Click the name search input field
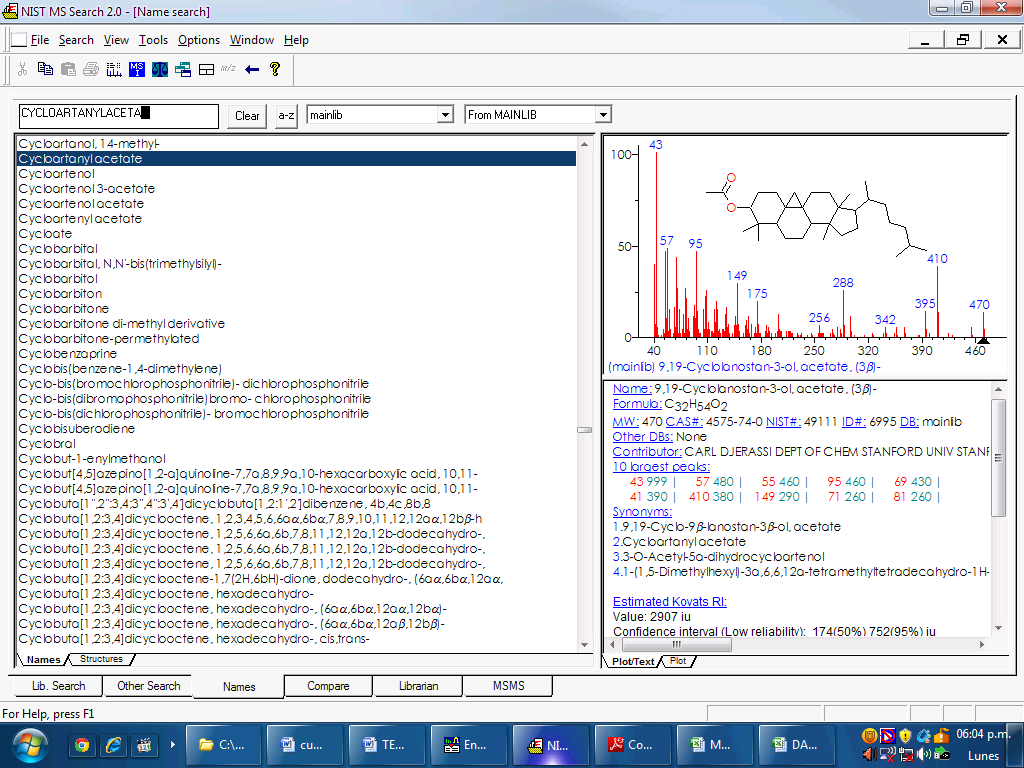This screenshot has width=1024, height=768. click(118, 116)
